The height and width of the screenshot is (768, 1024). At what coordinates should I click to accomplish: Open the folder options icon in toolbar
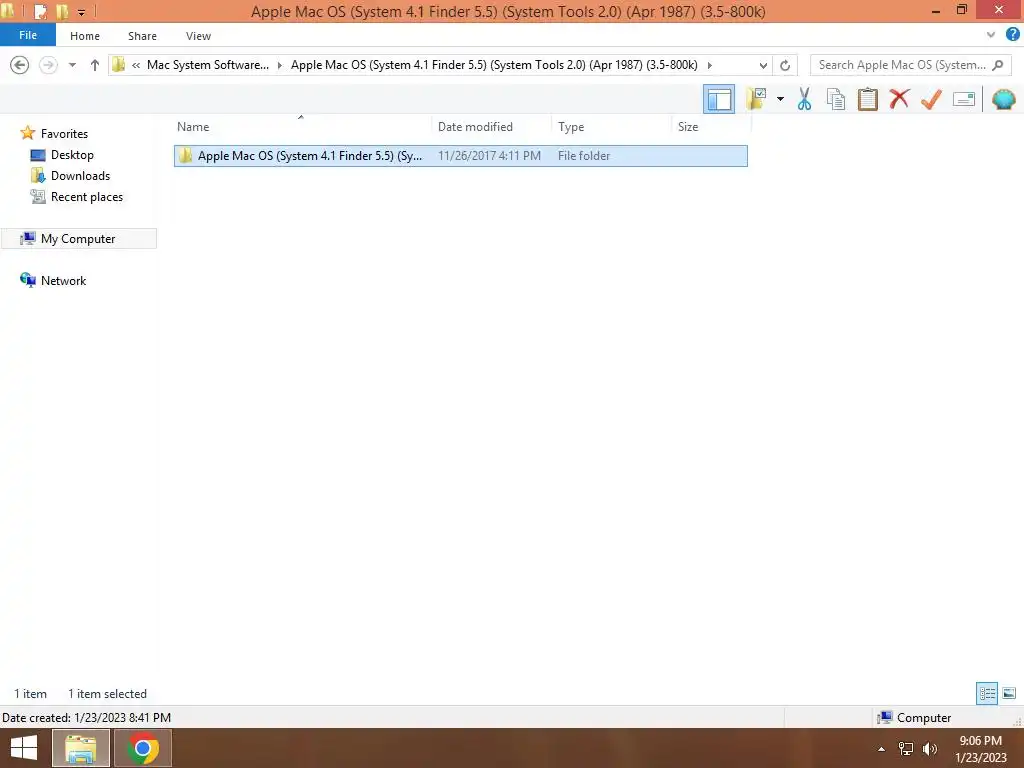coord(756,99)
